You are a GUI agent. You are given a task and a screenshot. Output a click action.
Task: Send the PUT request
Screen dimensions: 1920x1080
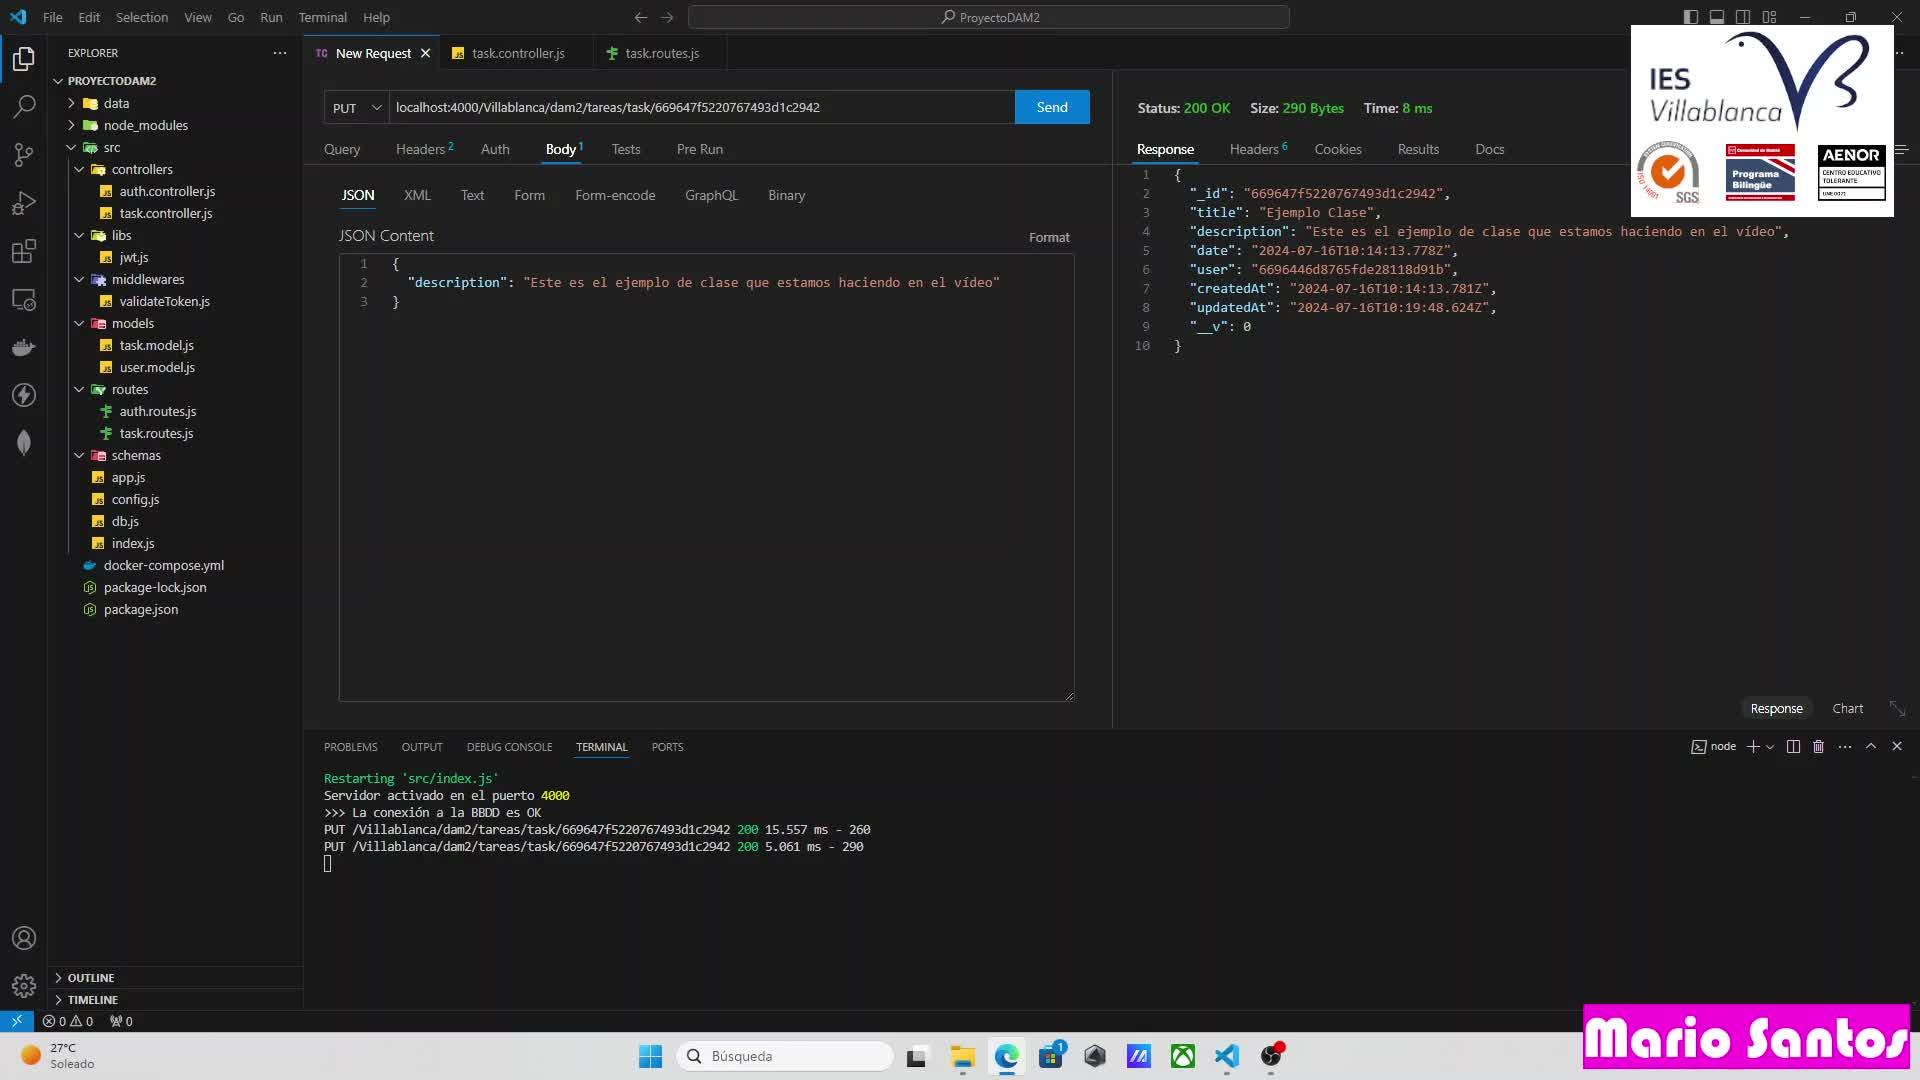1051,107
